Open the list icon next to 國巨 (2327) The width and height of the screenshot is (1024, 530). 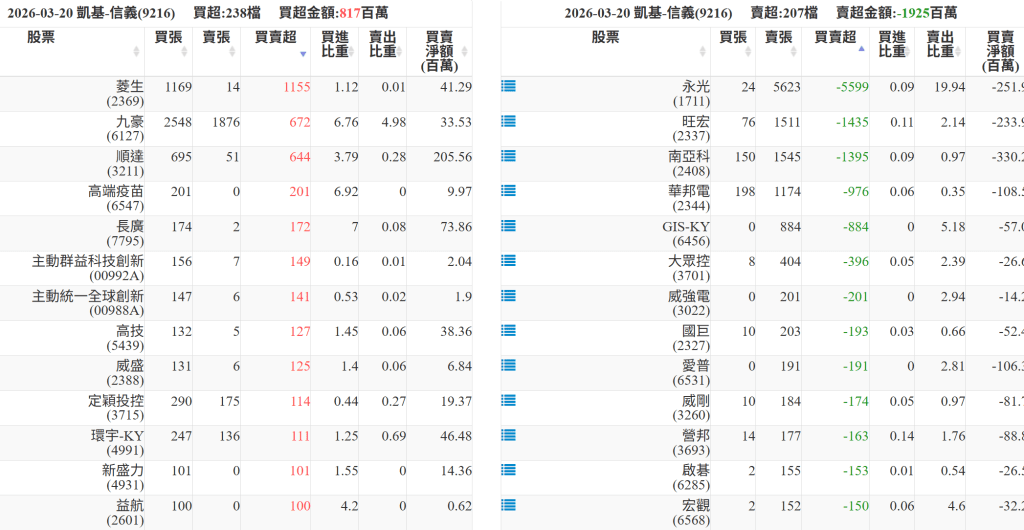(x=508, y=330)
